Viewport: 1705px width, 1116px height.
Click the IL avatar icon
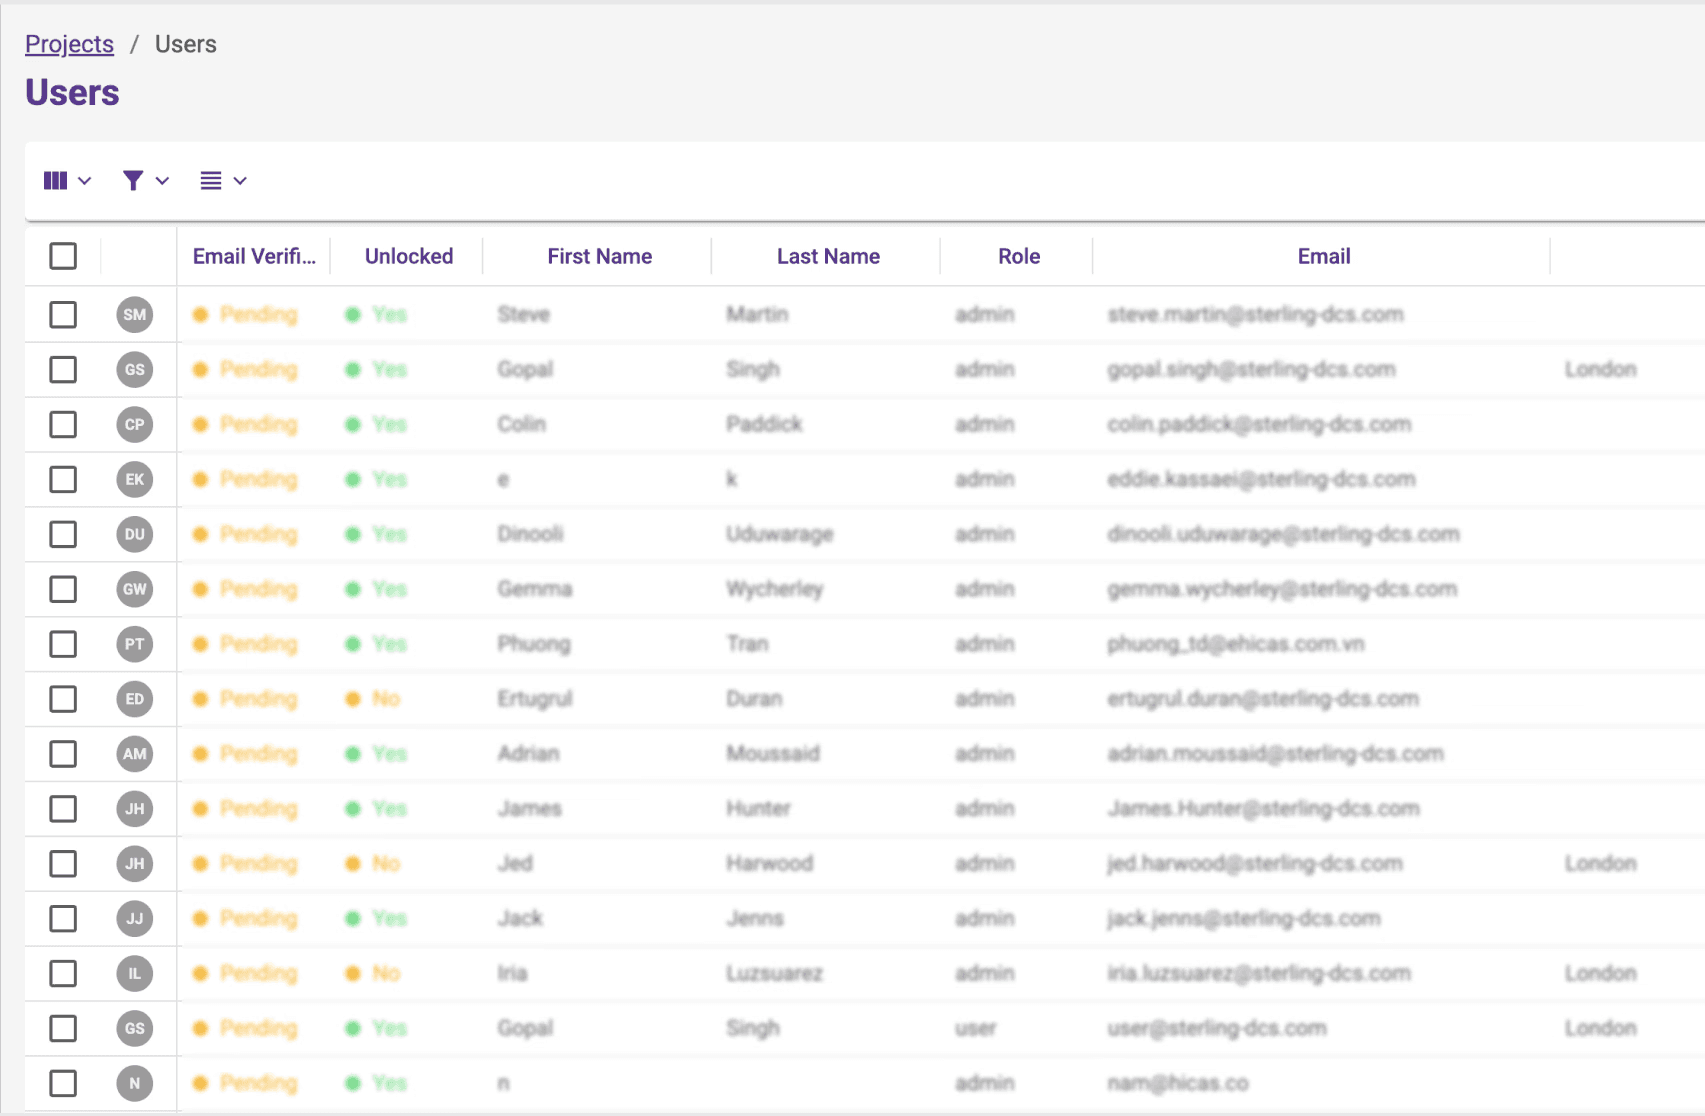135,974
